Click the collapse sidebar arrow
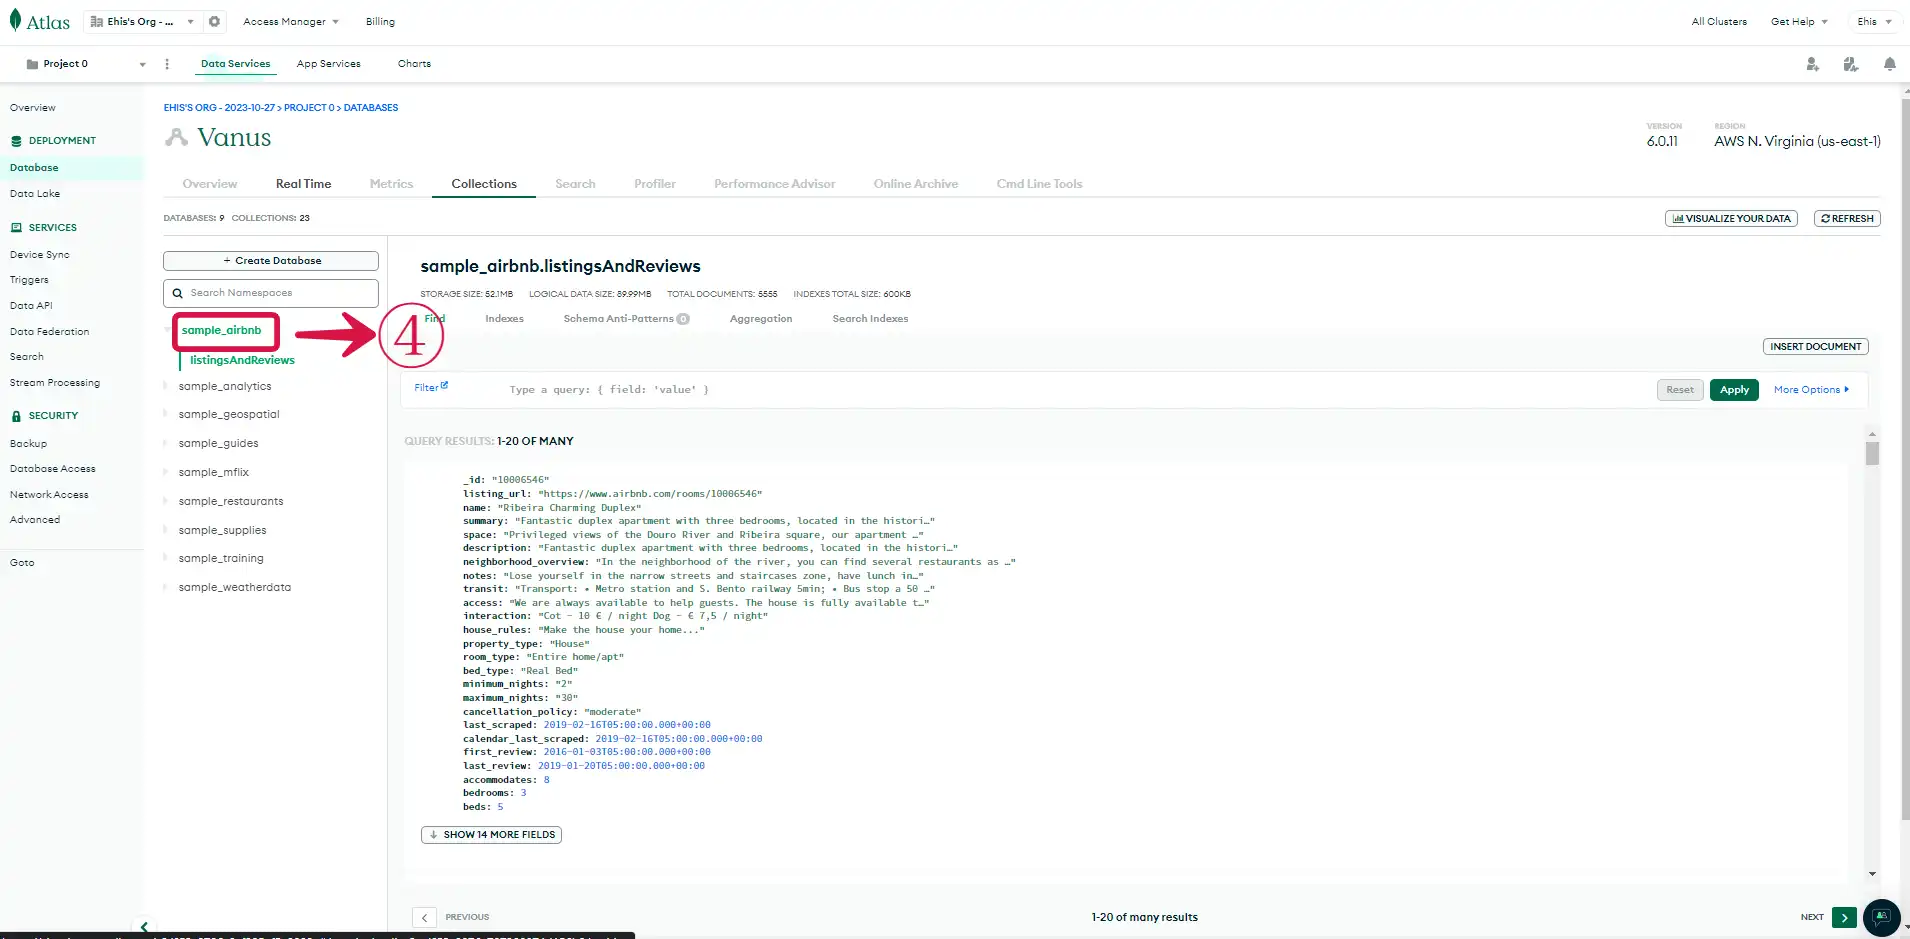The height and width of the screenshot is (939, 1910). (144, 927)
